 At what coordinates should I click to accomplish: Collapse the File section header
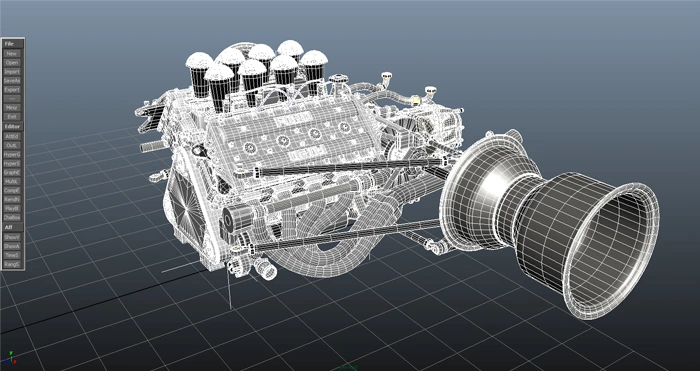[x=13, y=44]
